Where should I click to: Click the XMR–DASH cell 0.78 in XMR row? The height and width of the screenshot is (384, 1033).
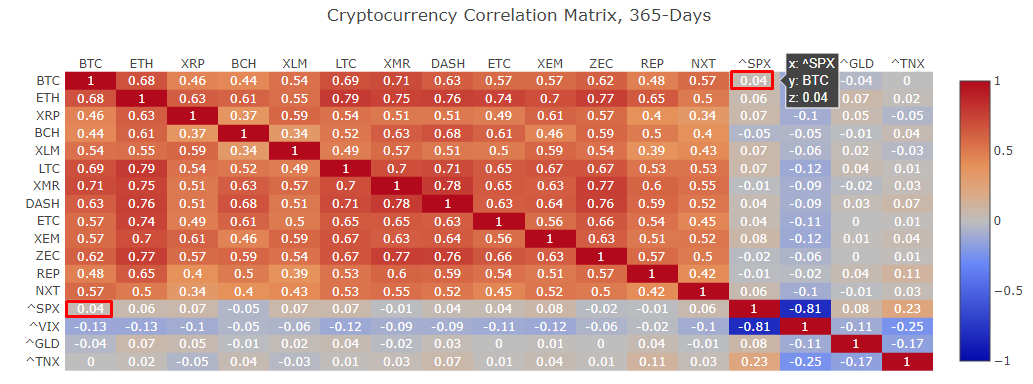pyautogui.click(x=448, y=186)
